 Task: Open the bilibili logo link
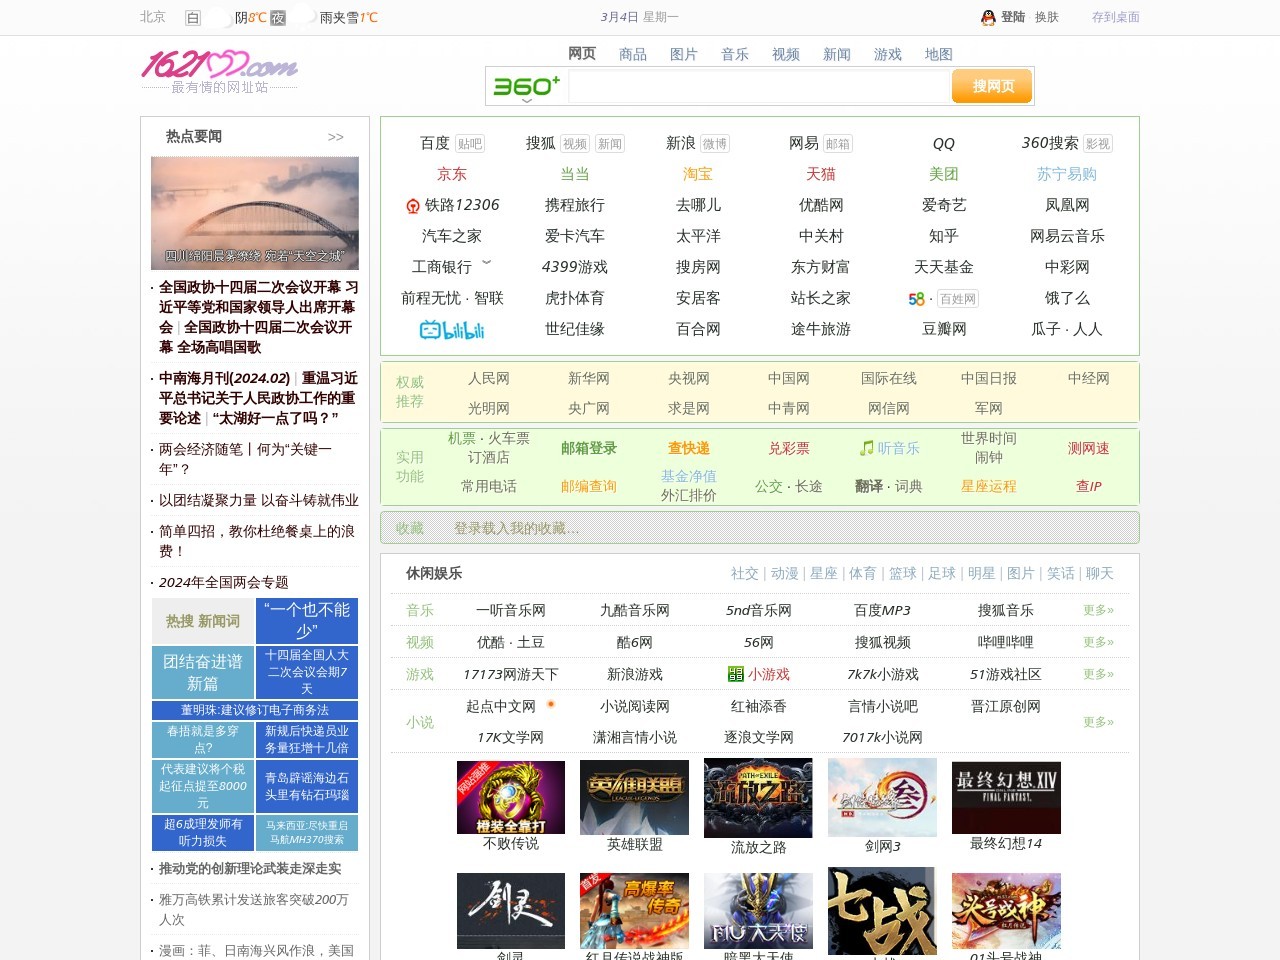451,330
